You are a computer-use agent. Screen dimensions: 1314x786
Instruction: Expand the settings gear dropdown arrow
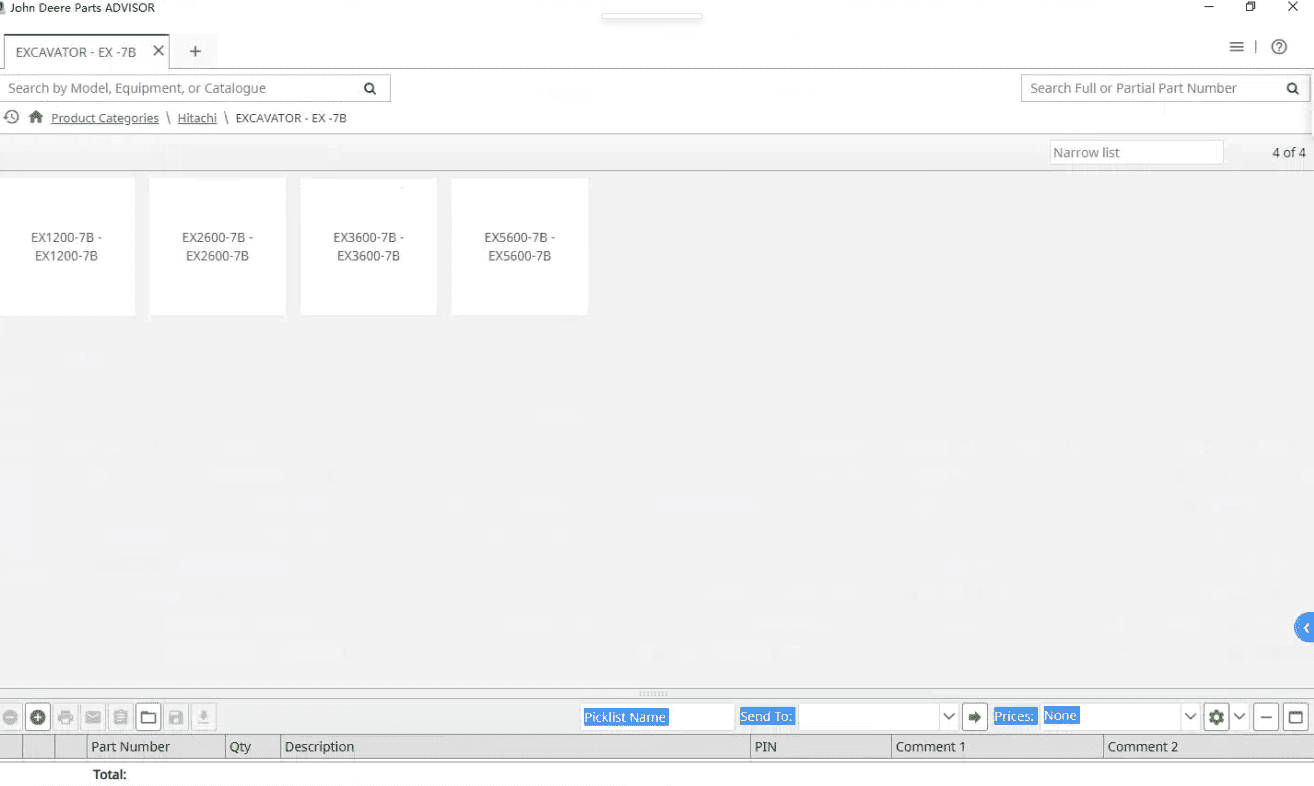click(1240, 717)
